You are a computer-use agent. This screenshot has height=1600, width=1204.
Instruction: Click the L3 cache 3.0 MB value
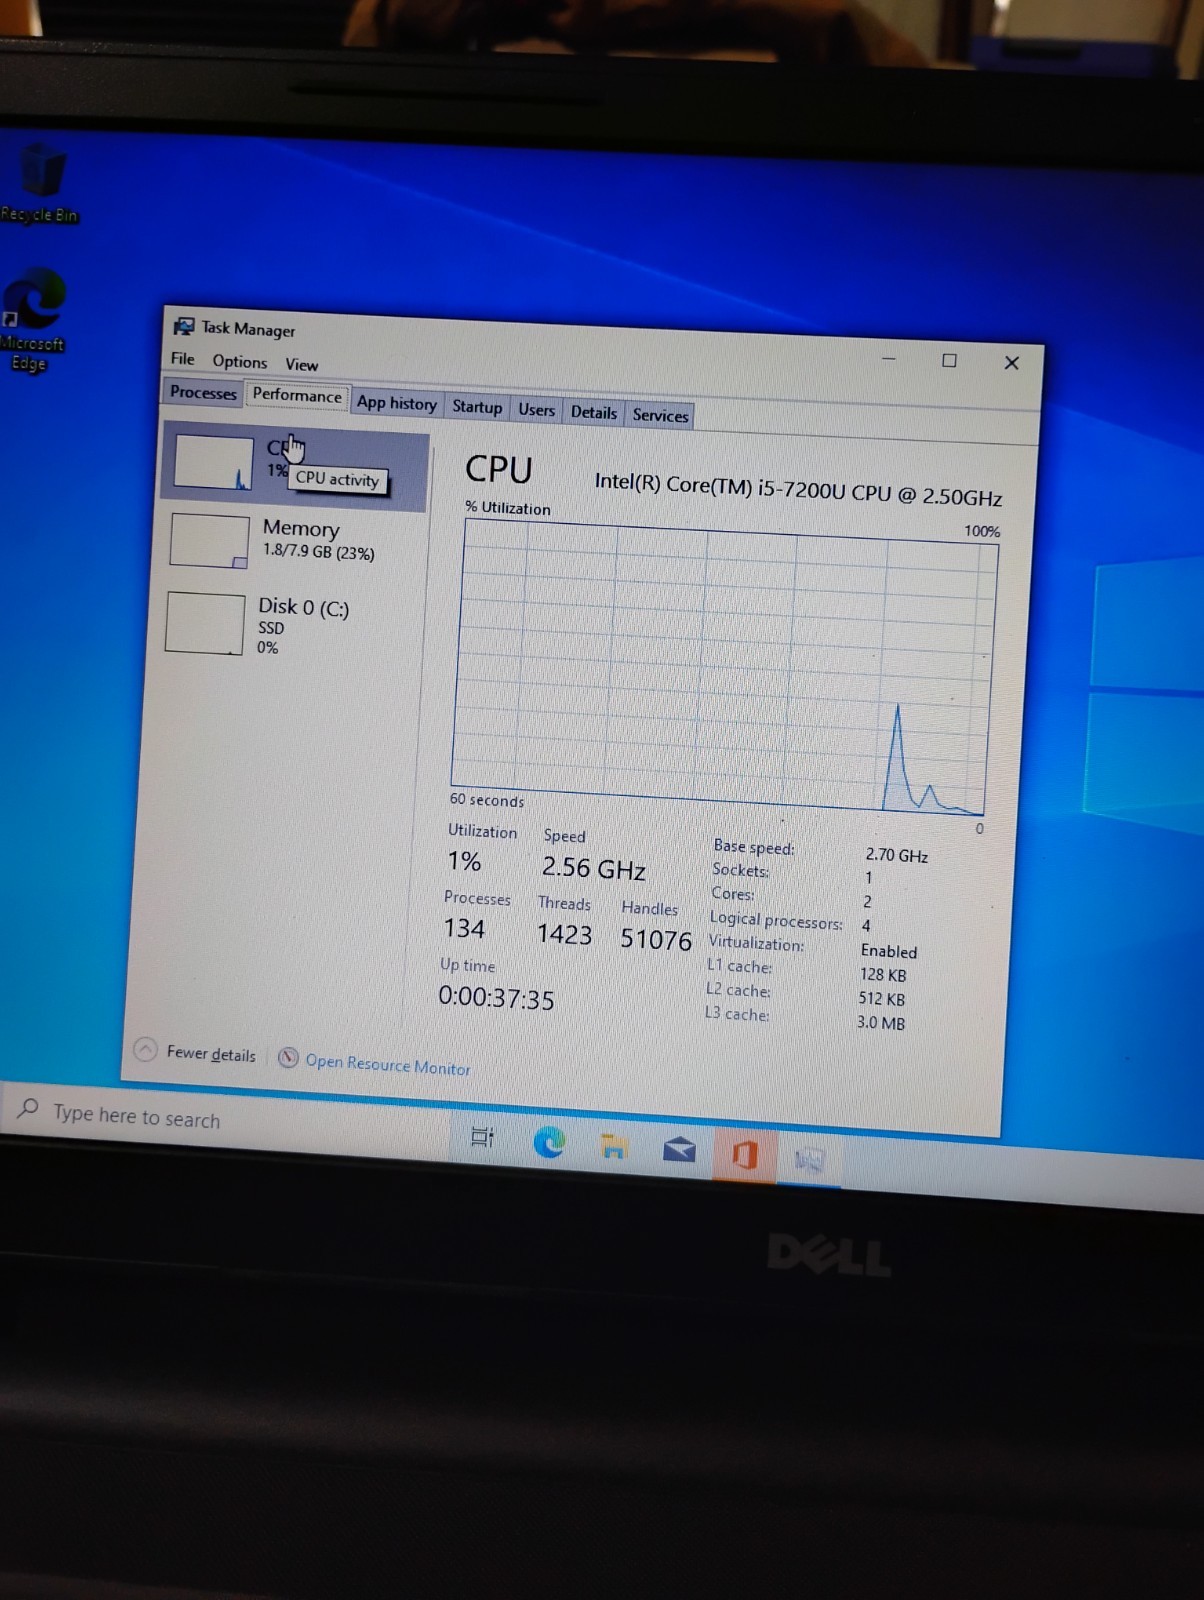[881, 1022]
